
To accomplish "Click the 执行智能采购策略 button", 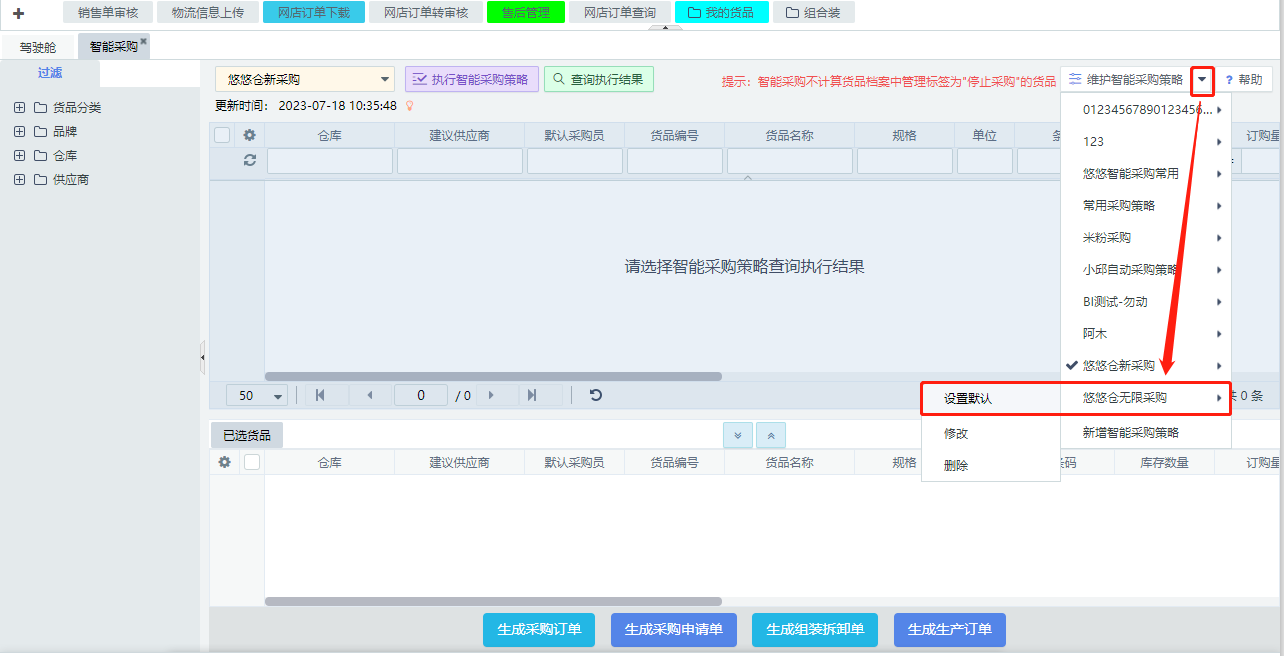I will point(471,80).
